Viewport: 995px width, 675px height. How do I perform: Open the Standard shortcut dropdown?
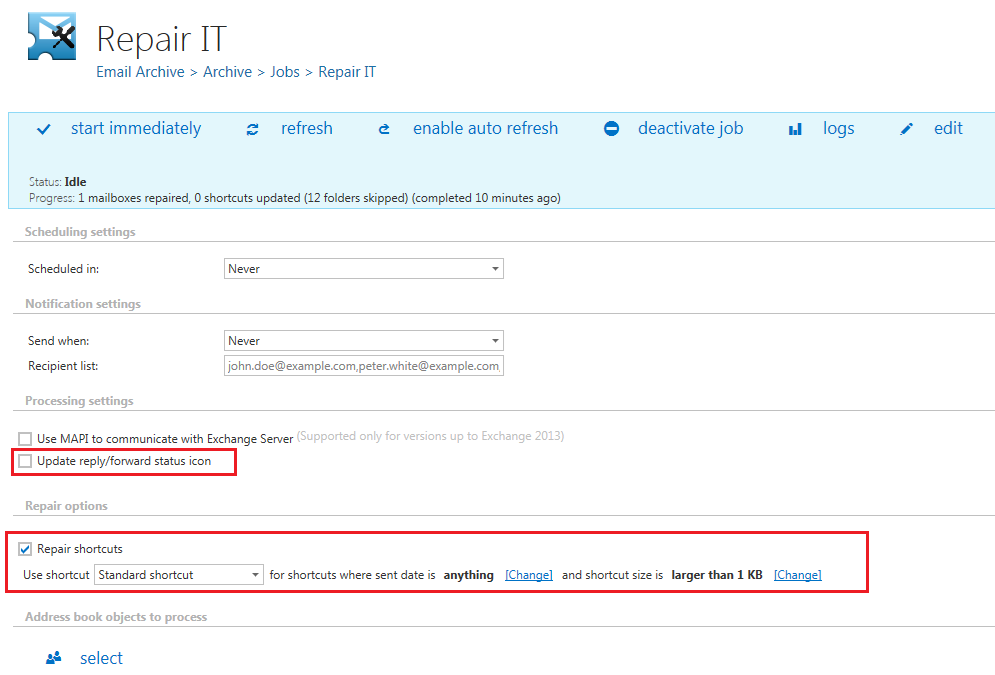tap(179, 575)
